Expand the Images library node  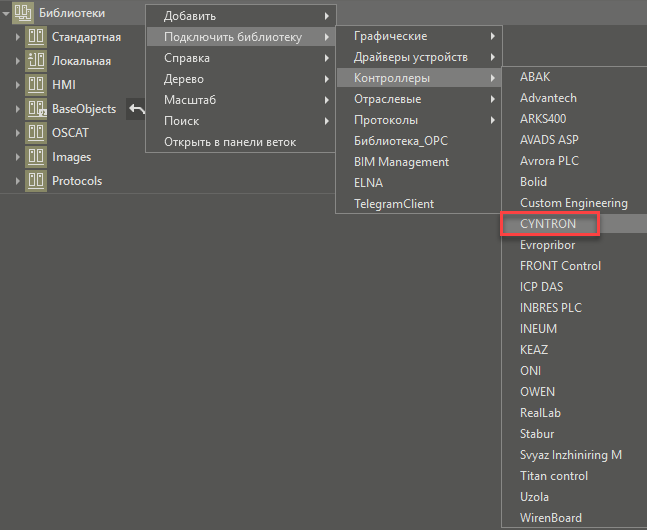tap(18, 157)
